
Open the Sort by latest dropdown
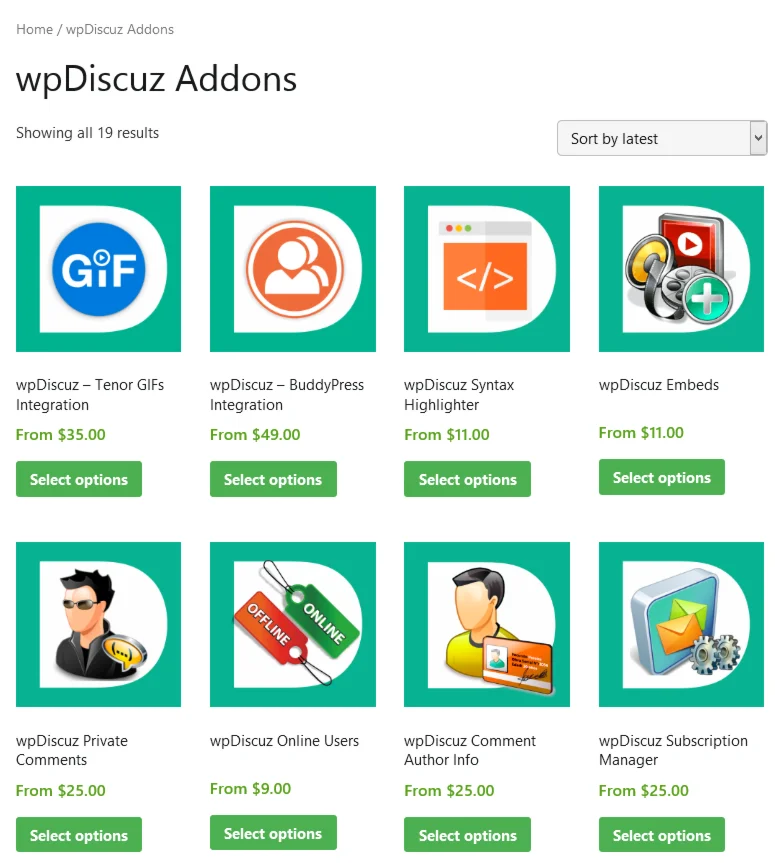662,138
